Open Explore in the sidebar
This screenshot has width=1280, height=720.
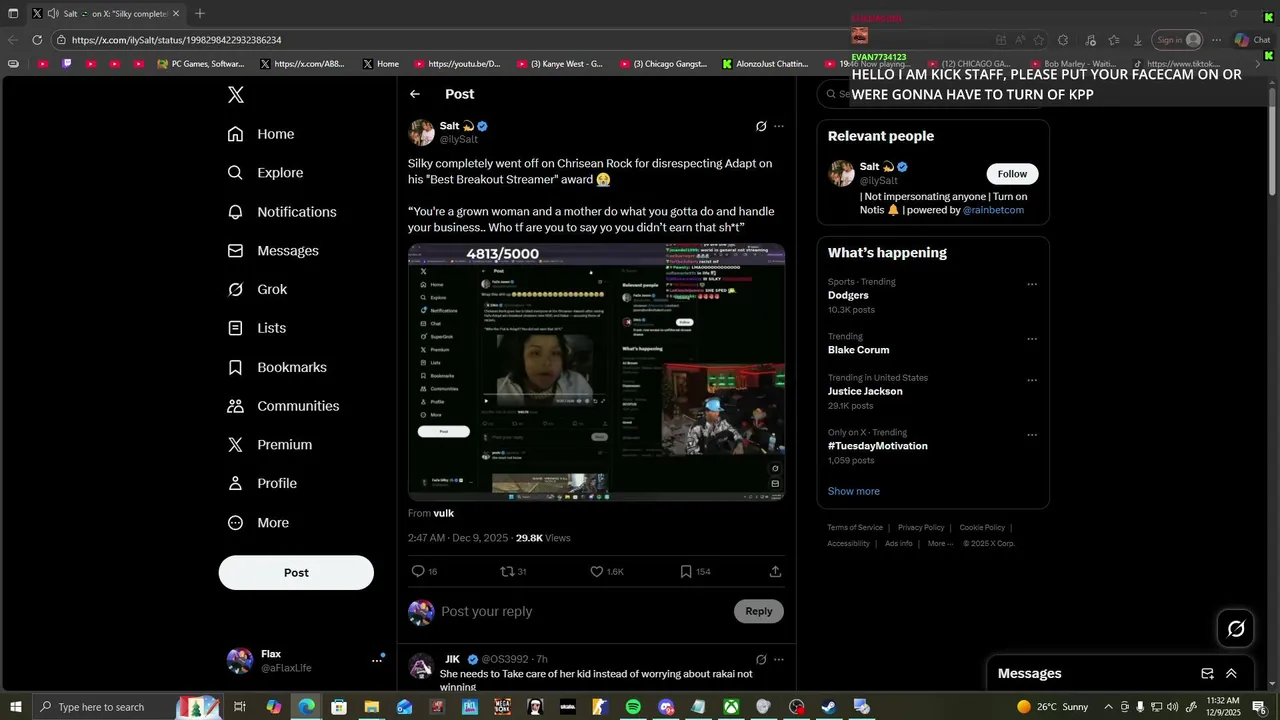click(265, 173)
